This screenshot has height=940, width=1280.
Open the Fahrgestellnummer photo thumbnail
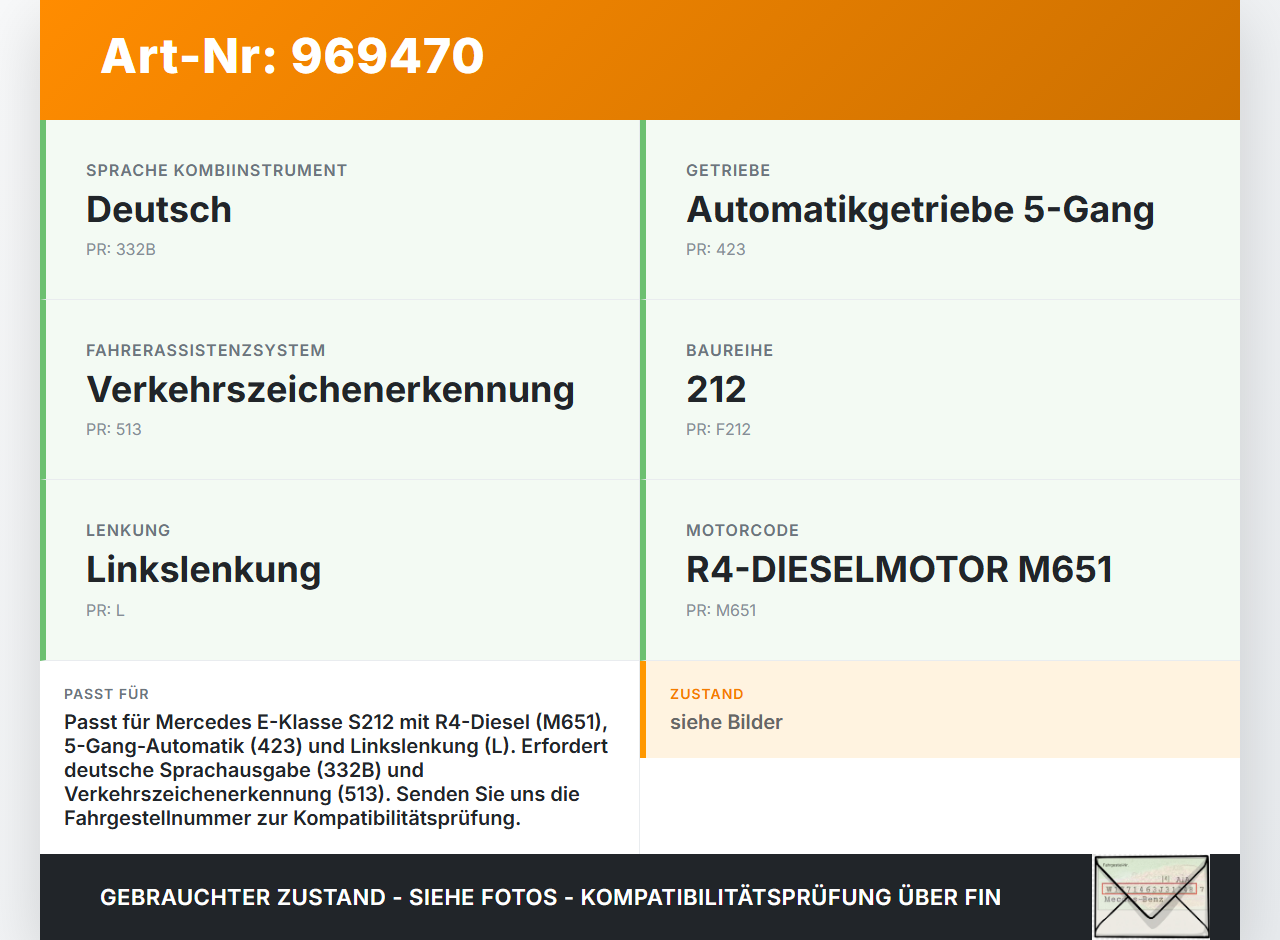pos(1151,897)
